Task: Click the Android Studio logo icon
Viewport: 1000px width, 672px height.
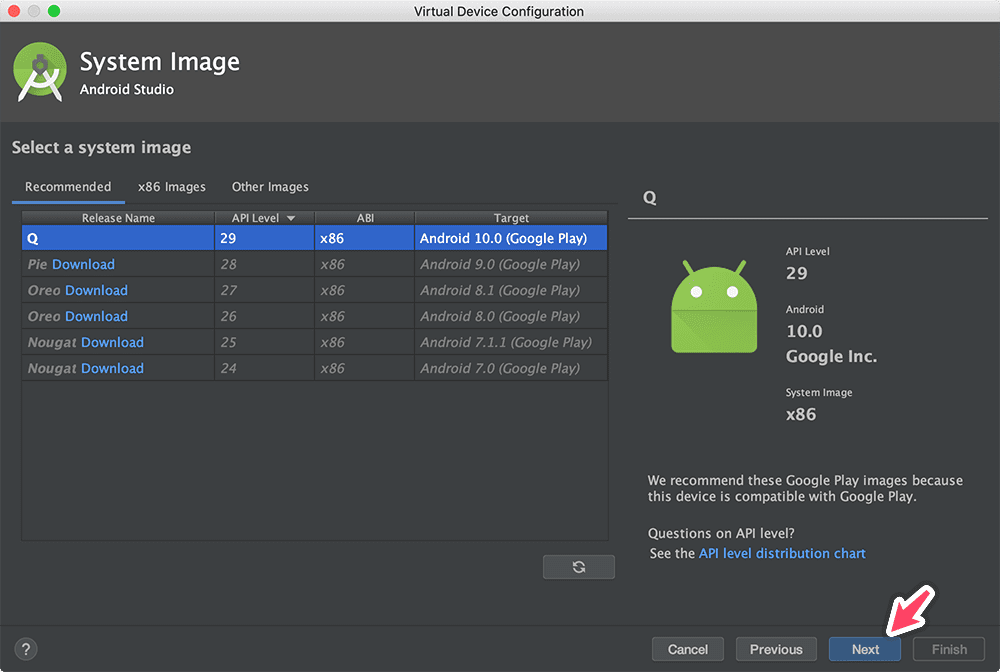Action: pos(40,72)
